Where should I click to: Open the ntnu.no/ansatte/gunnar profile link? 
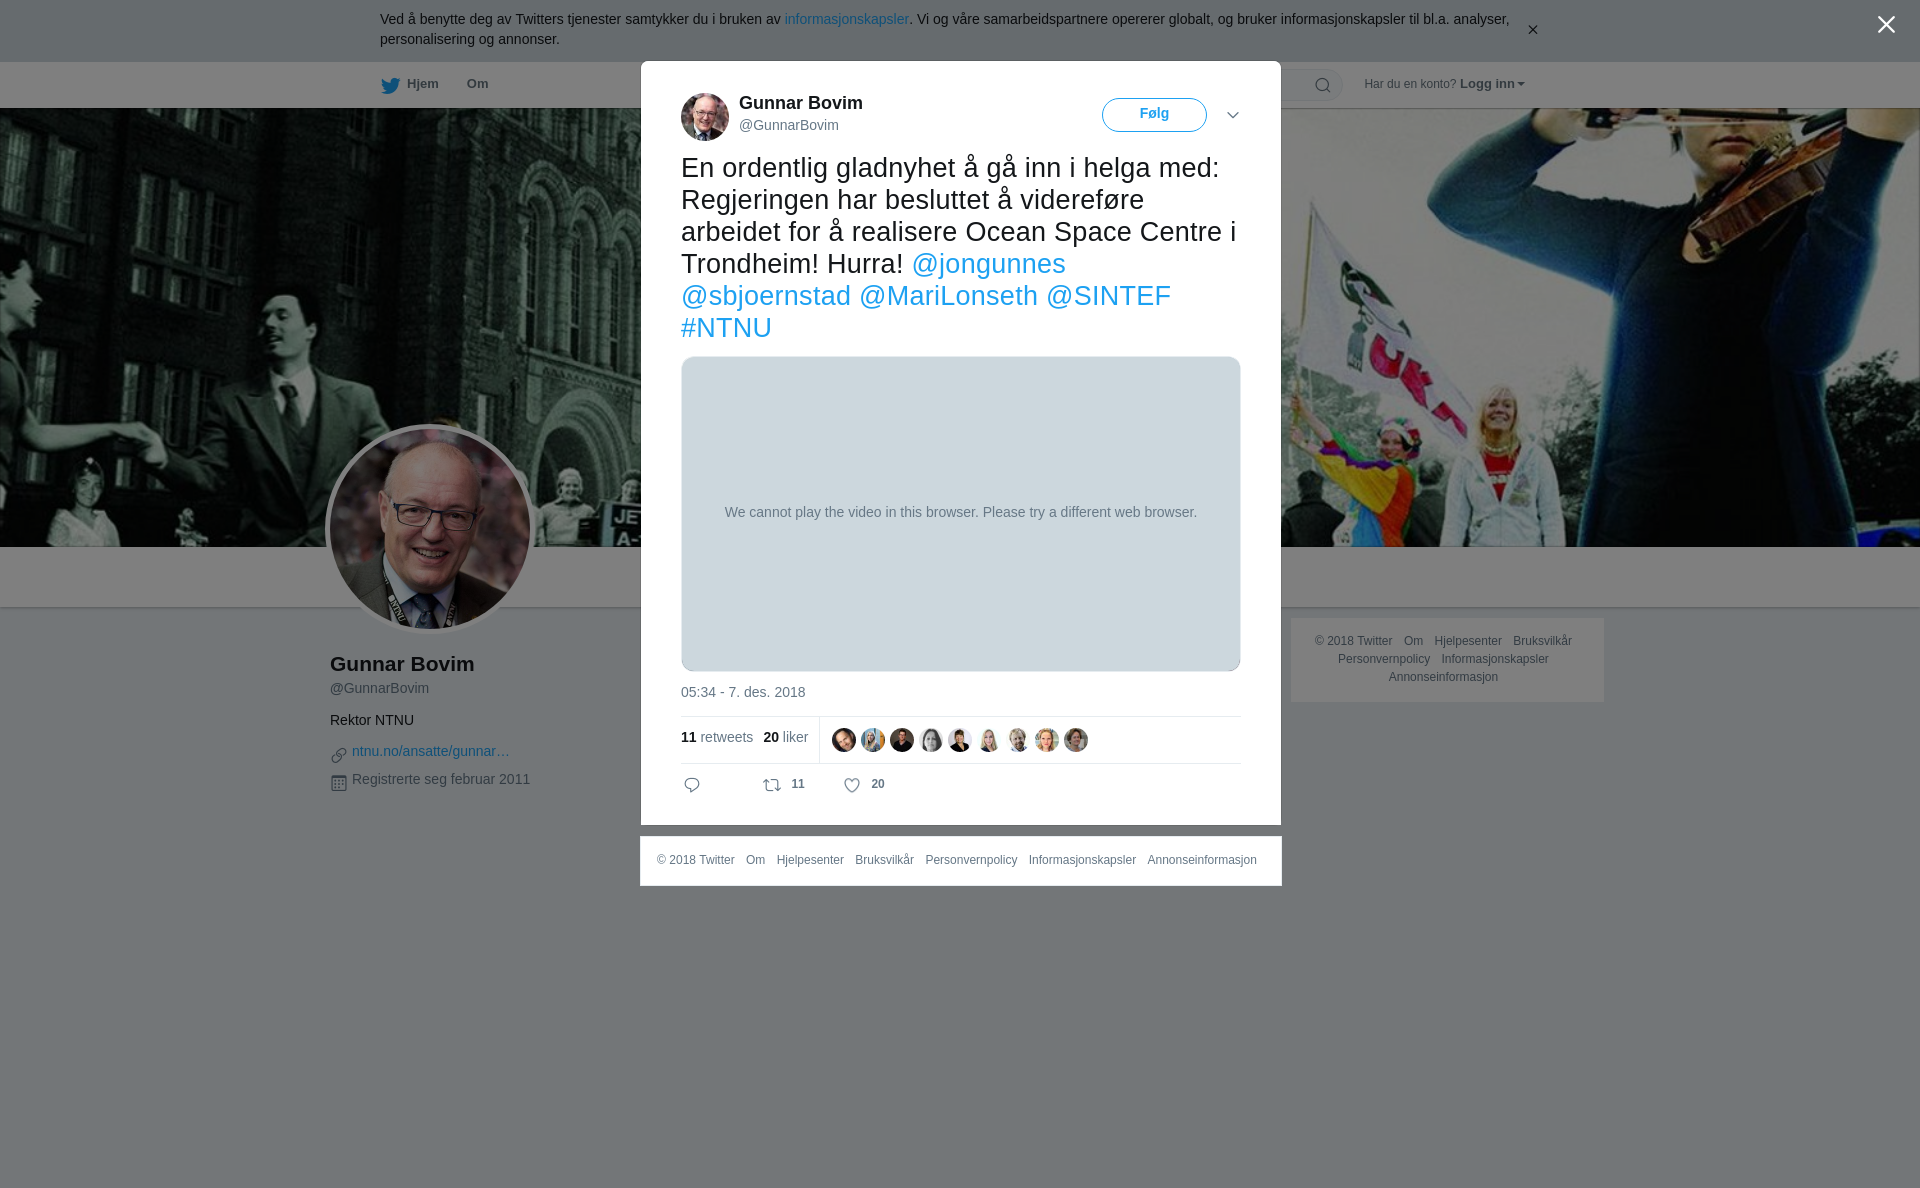click(x=431, y=751)
